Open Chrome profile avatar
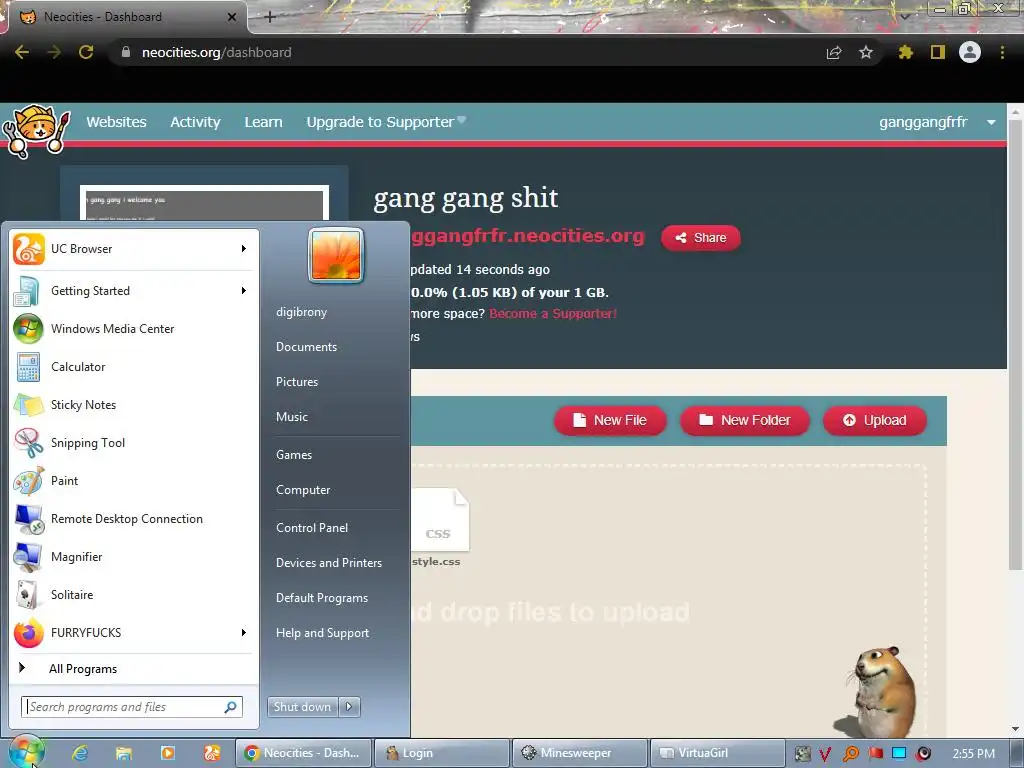Screen dimensions: 1024x768 [970, 52]
